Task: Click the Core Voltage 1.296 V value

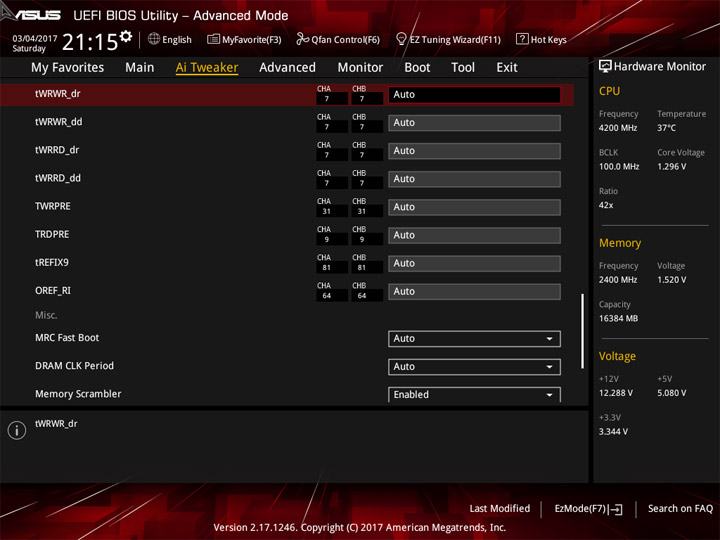Action: click(x=671, y=167)
